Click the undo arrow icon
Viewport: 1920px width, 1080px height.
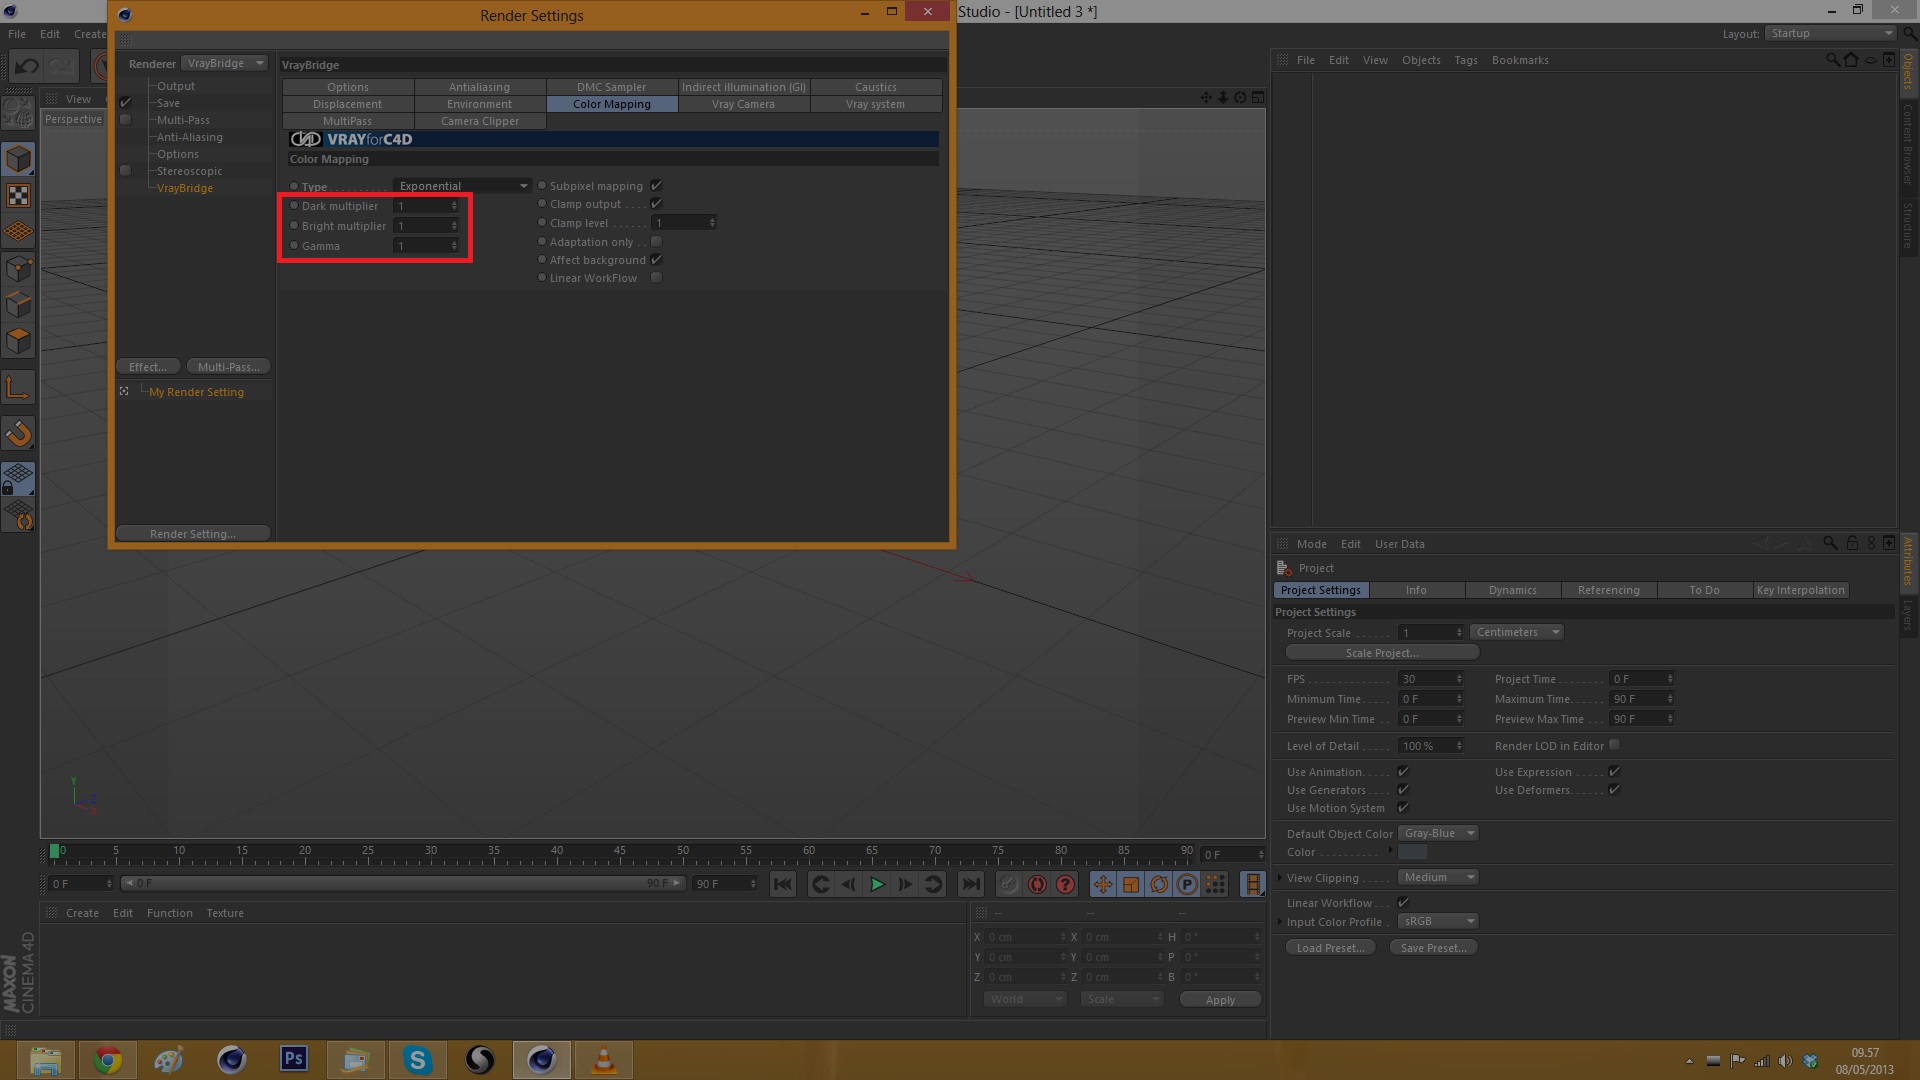click(27, 67)
